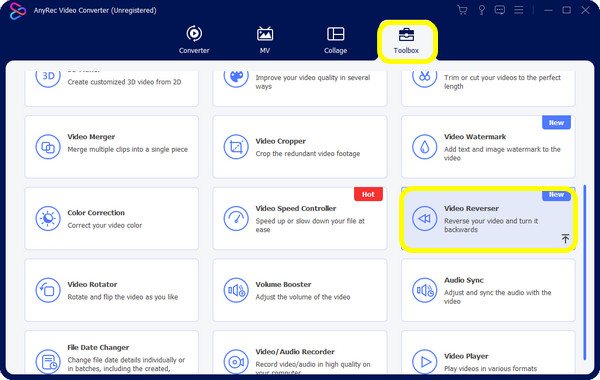Screen dimensions: 600x380
Task: Click the File Date Changer icon
Action: [x=48, y=362]
